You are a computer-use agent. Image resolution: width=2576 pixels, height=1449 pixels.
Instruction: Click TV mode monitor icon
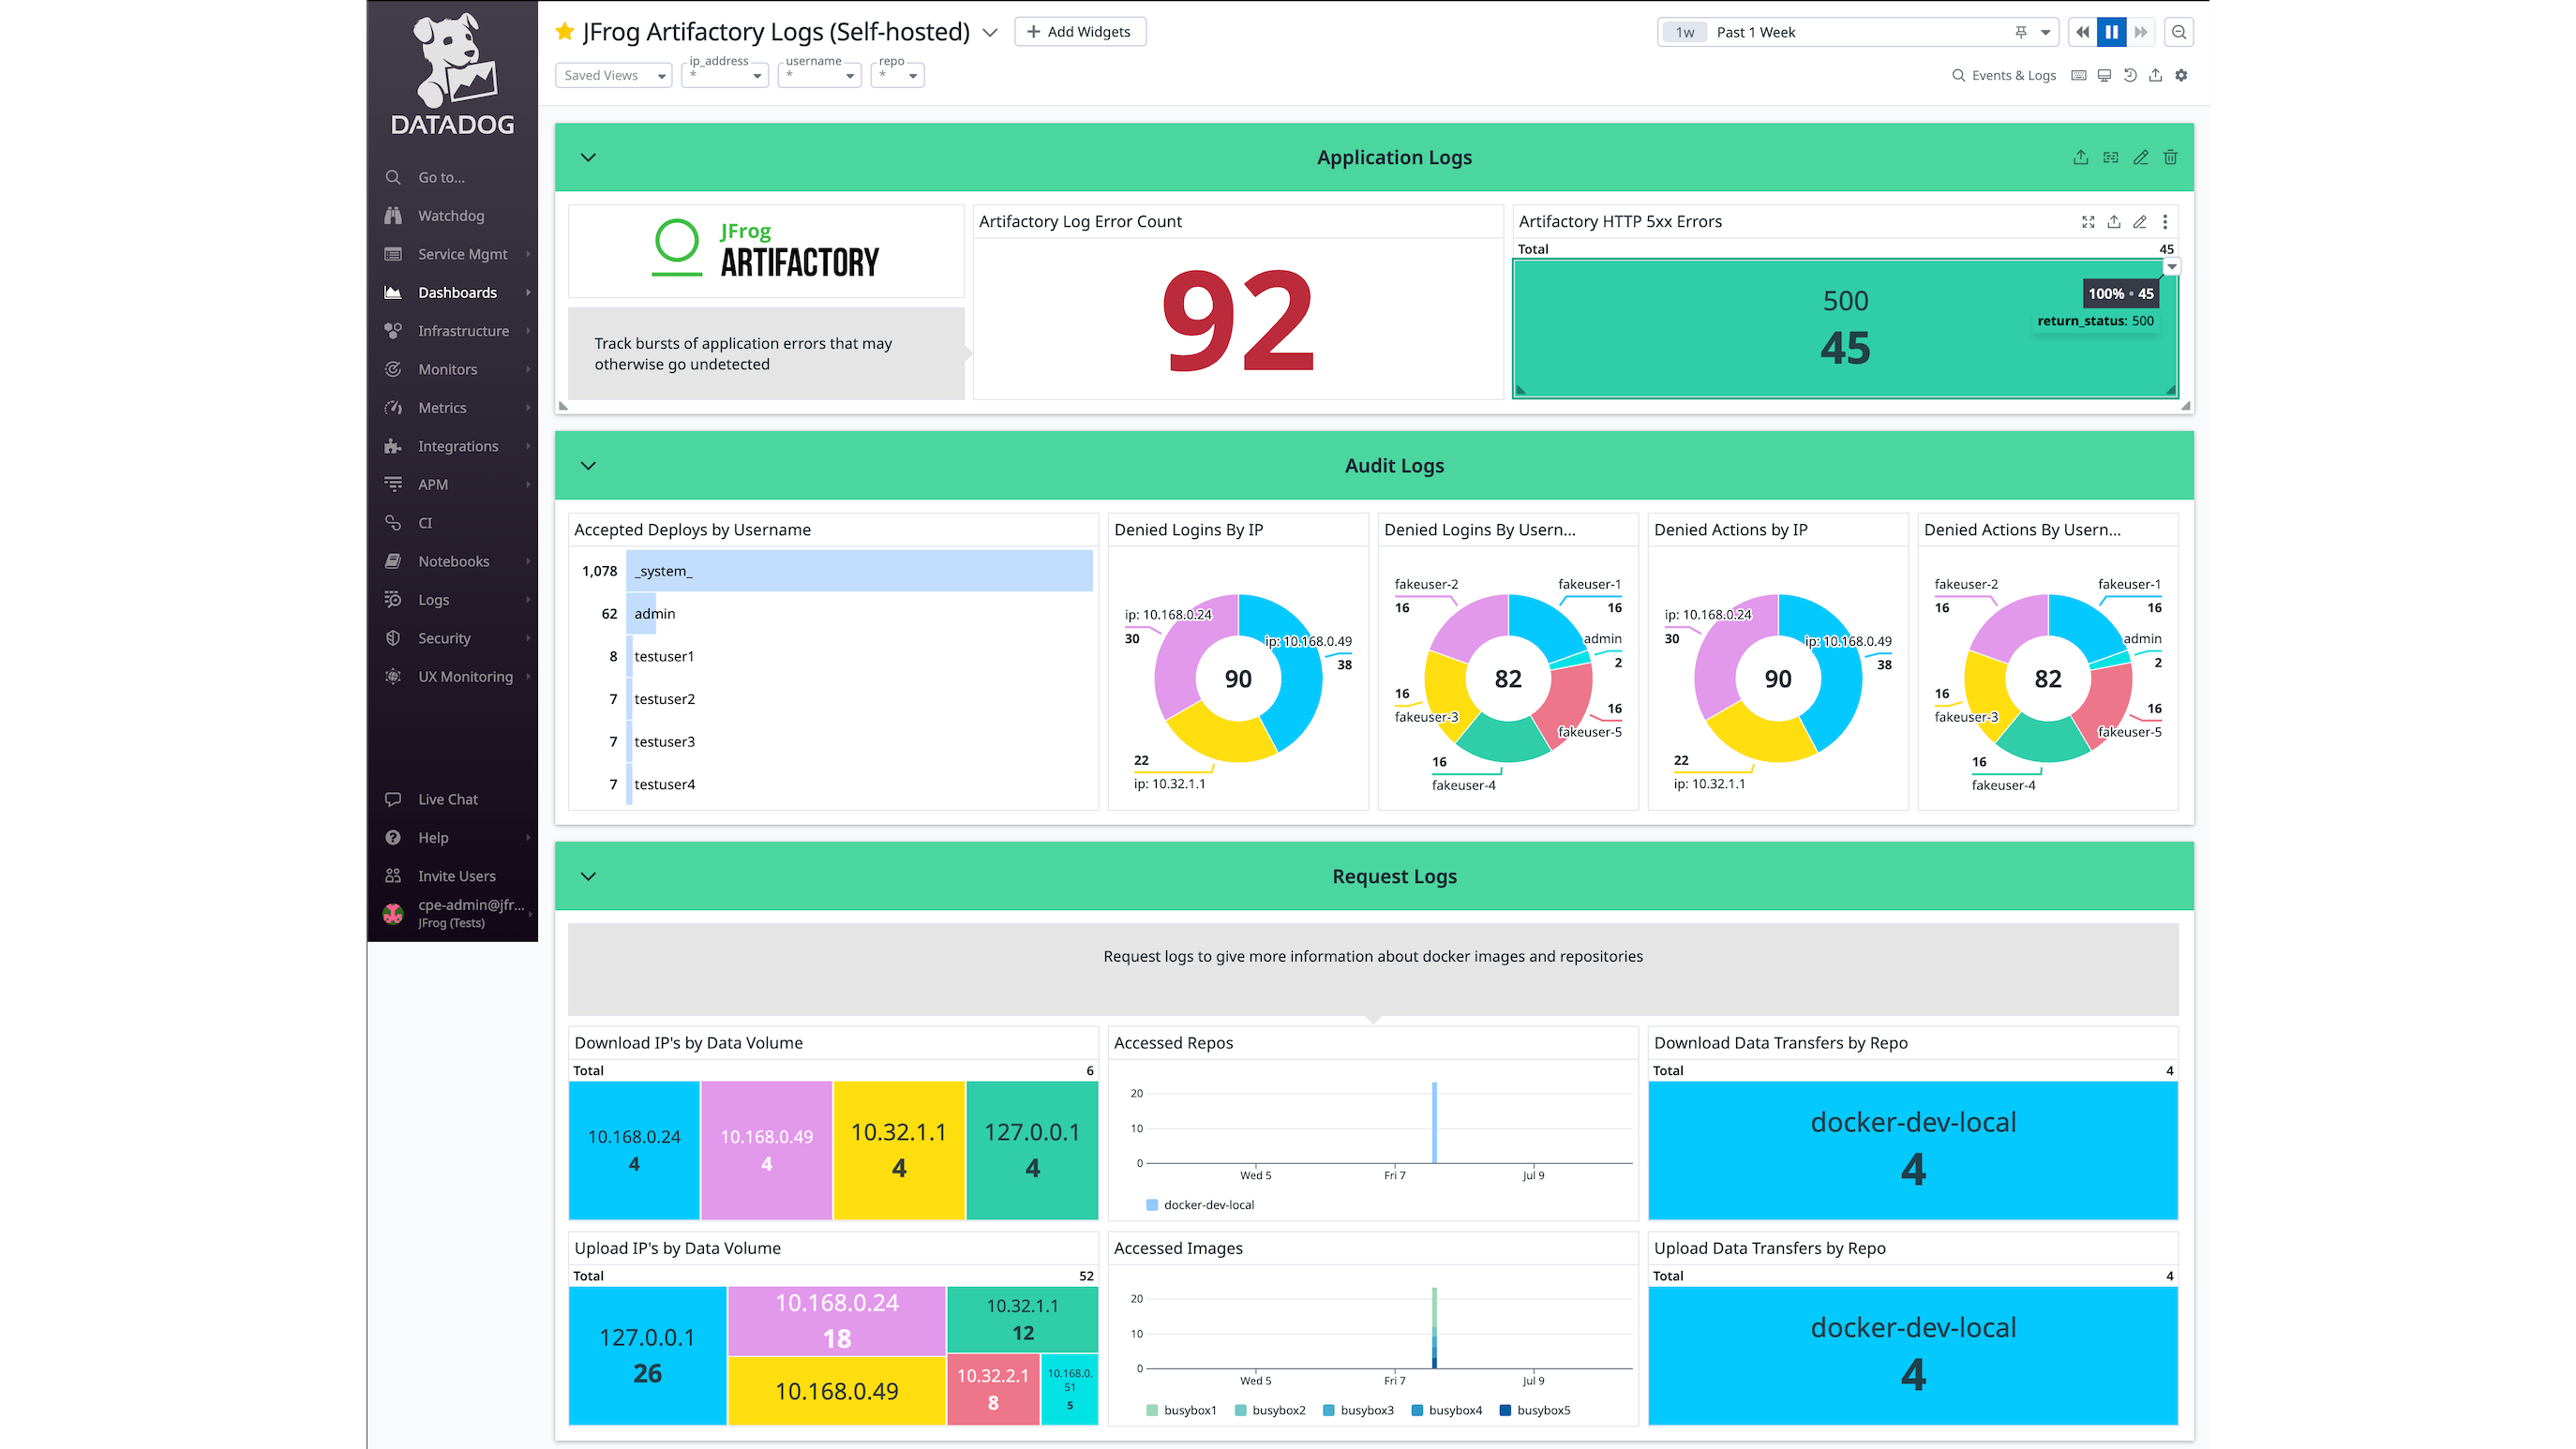[x=2104, y=75]
